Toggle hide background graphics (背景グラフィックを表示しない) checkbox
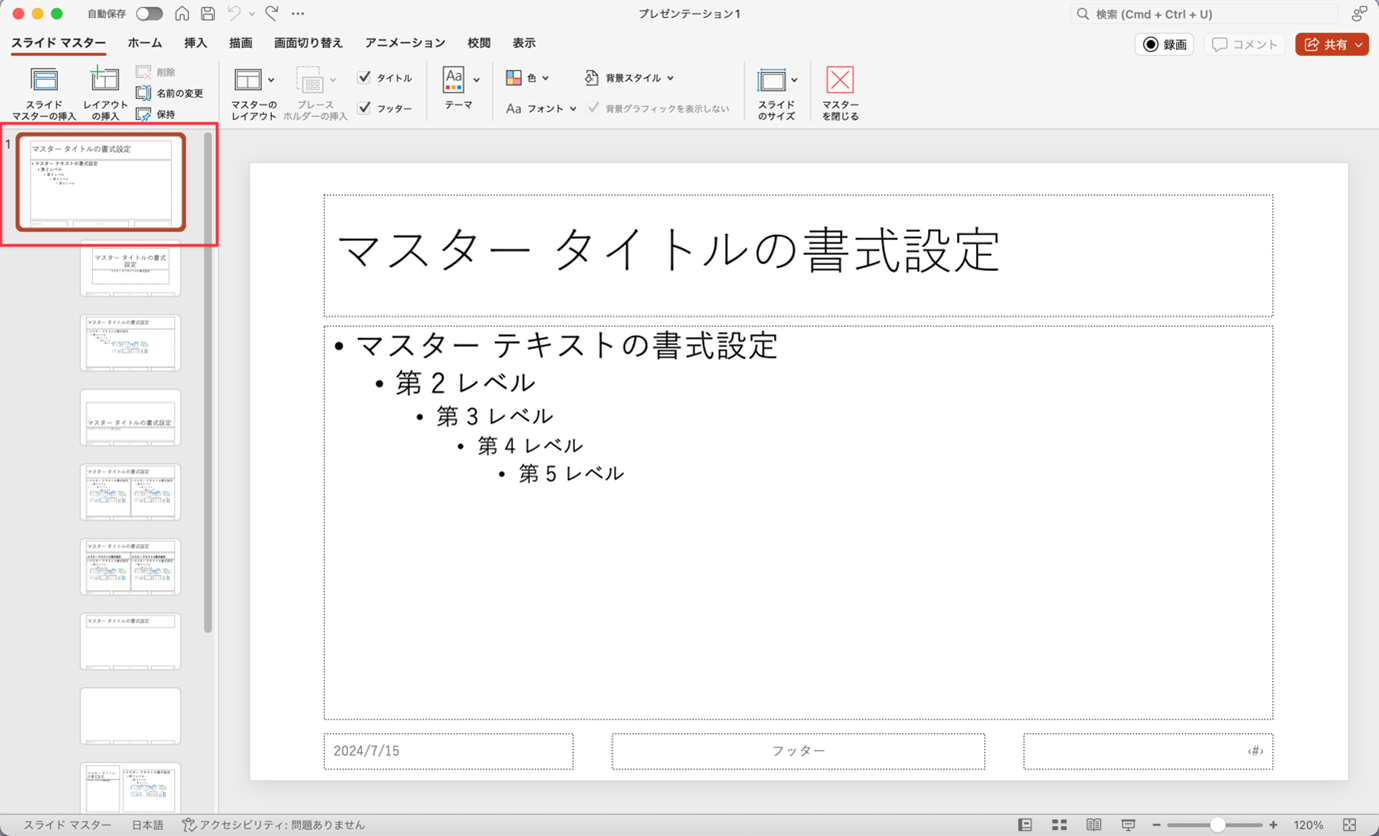 [x=593, y=108]
